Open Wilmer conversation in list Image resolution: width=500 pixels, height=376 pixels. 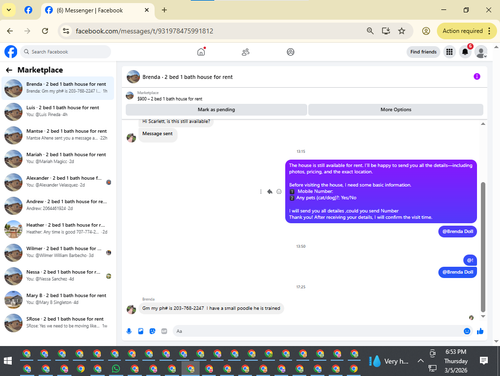[x=58, y=252]
